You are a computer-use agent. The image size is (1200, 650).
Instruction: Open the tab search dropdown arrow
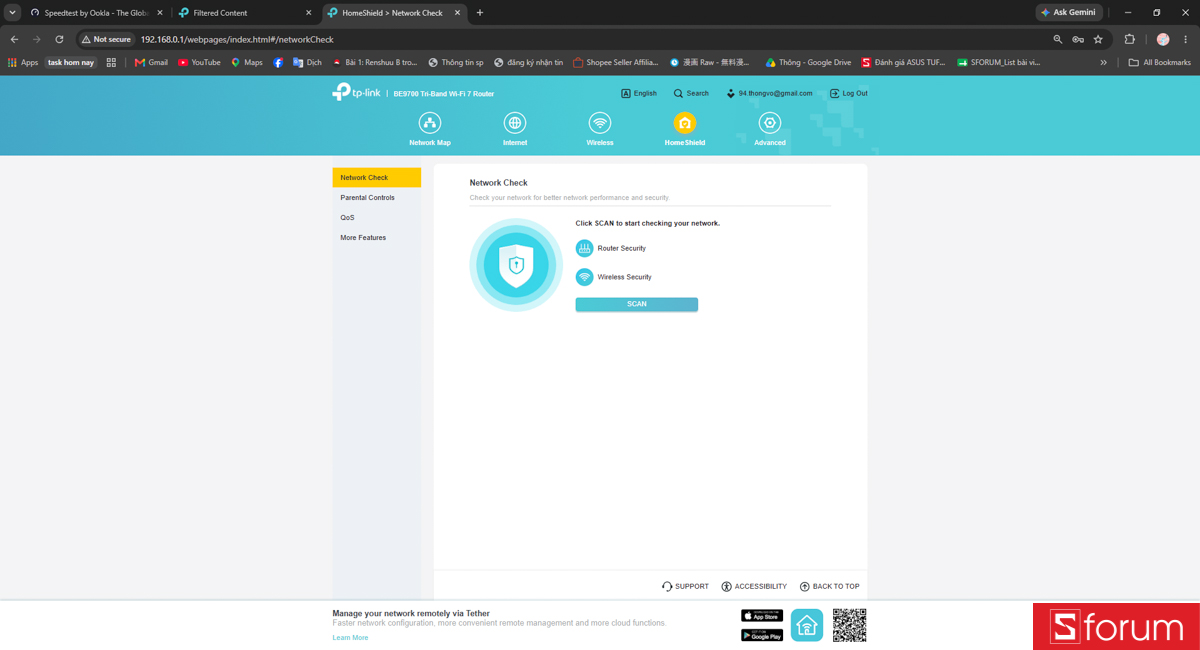13,13
